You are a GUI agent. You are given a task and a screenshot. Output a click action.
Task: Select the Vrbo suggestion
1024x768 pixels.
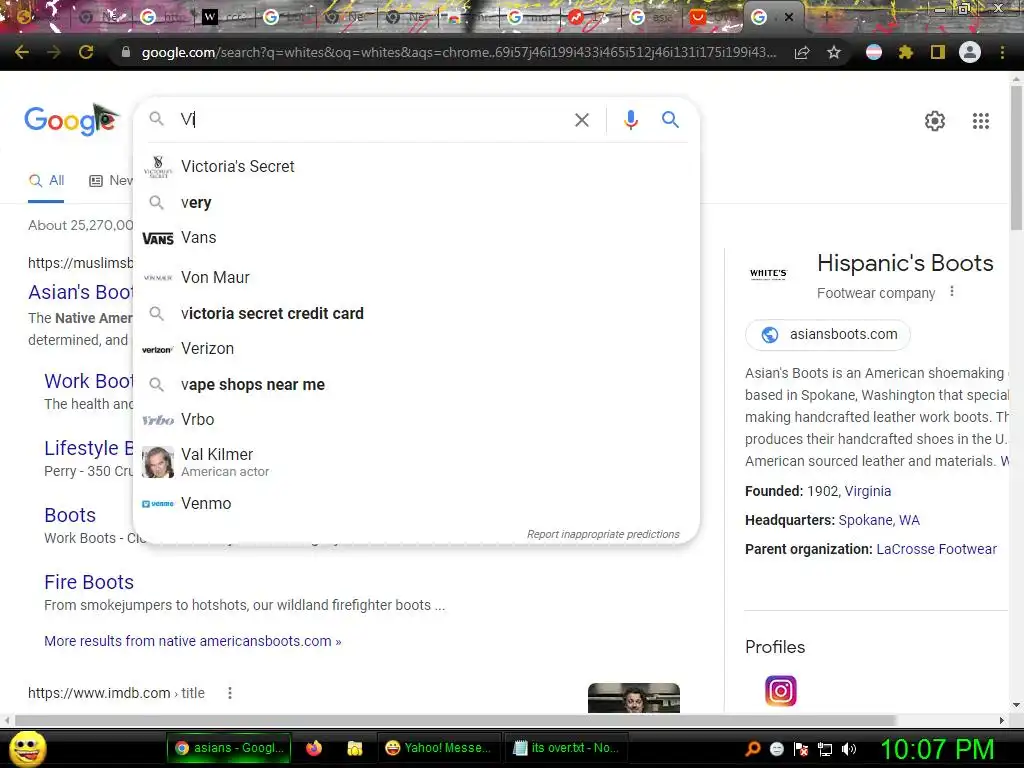416,419
